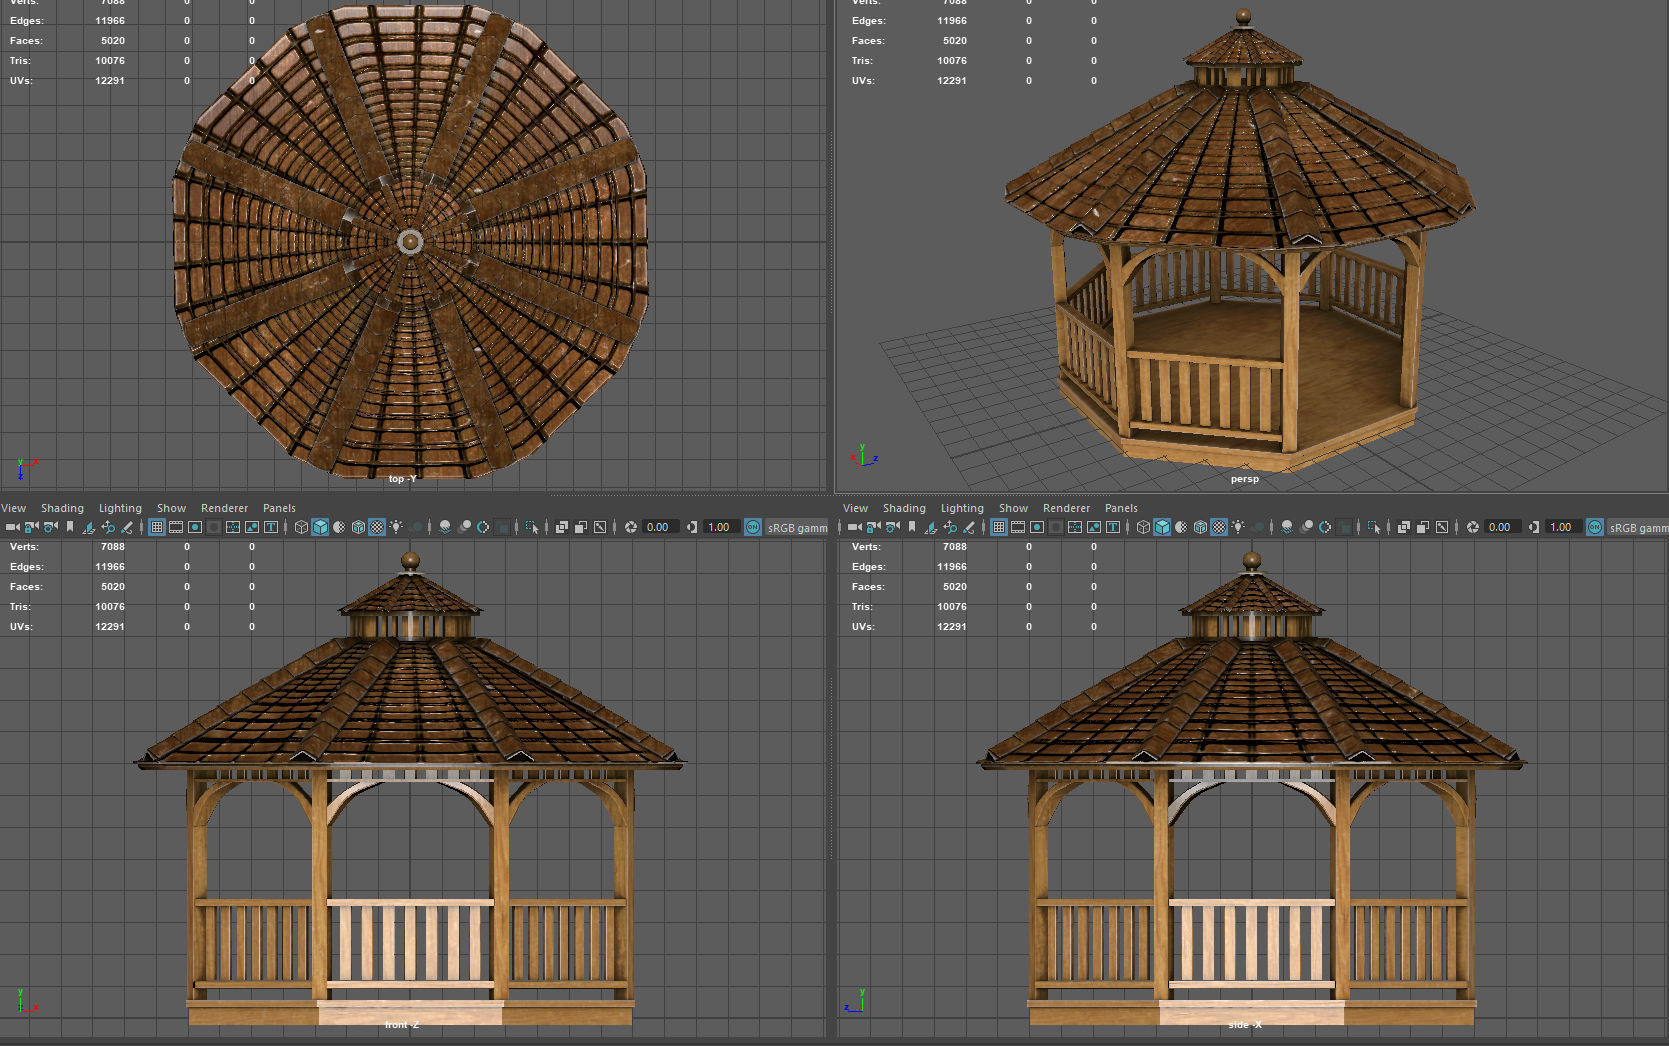
Task: Open Renderer menu of front panel
Action: tap(224, 508)
